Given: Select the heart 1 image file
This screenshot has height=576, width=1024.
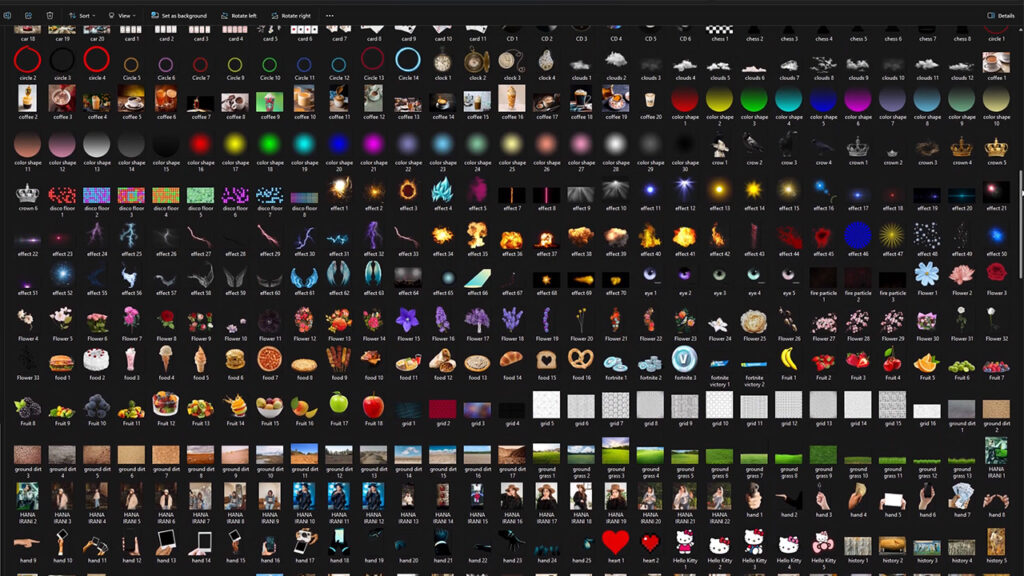Looking at the screenshot, I should [x=615, y=544].
